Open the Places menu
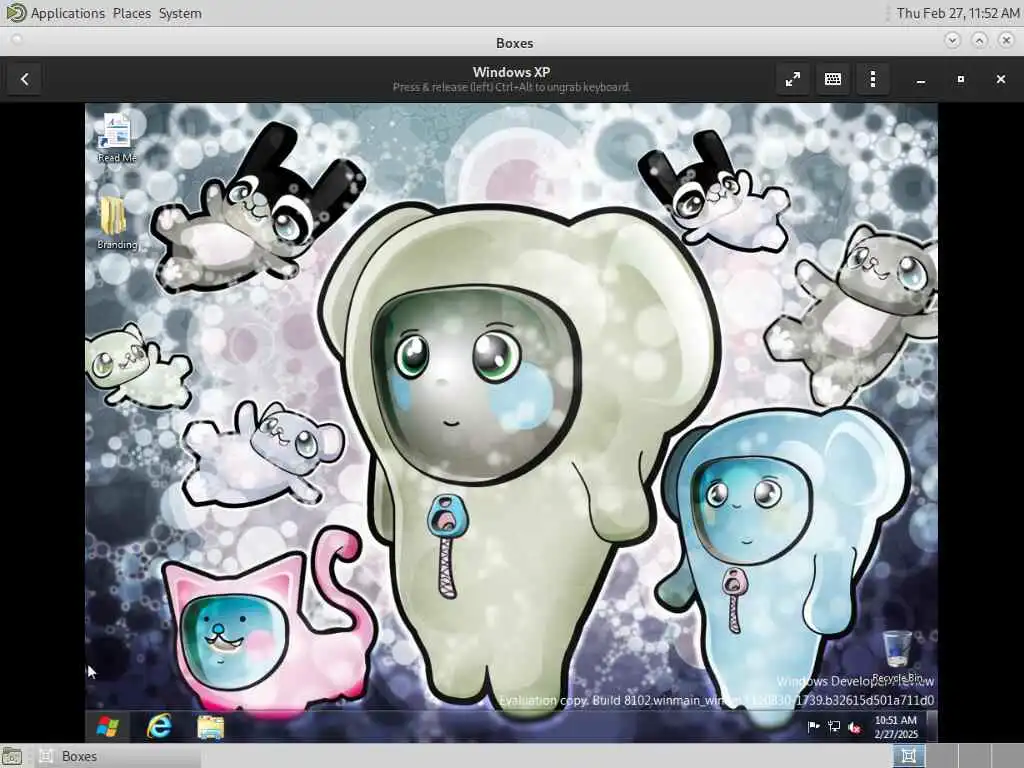1024x768 pixels. 131,13
